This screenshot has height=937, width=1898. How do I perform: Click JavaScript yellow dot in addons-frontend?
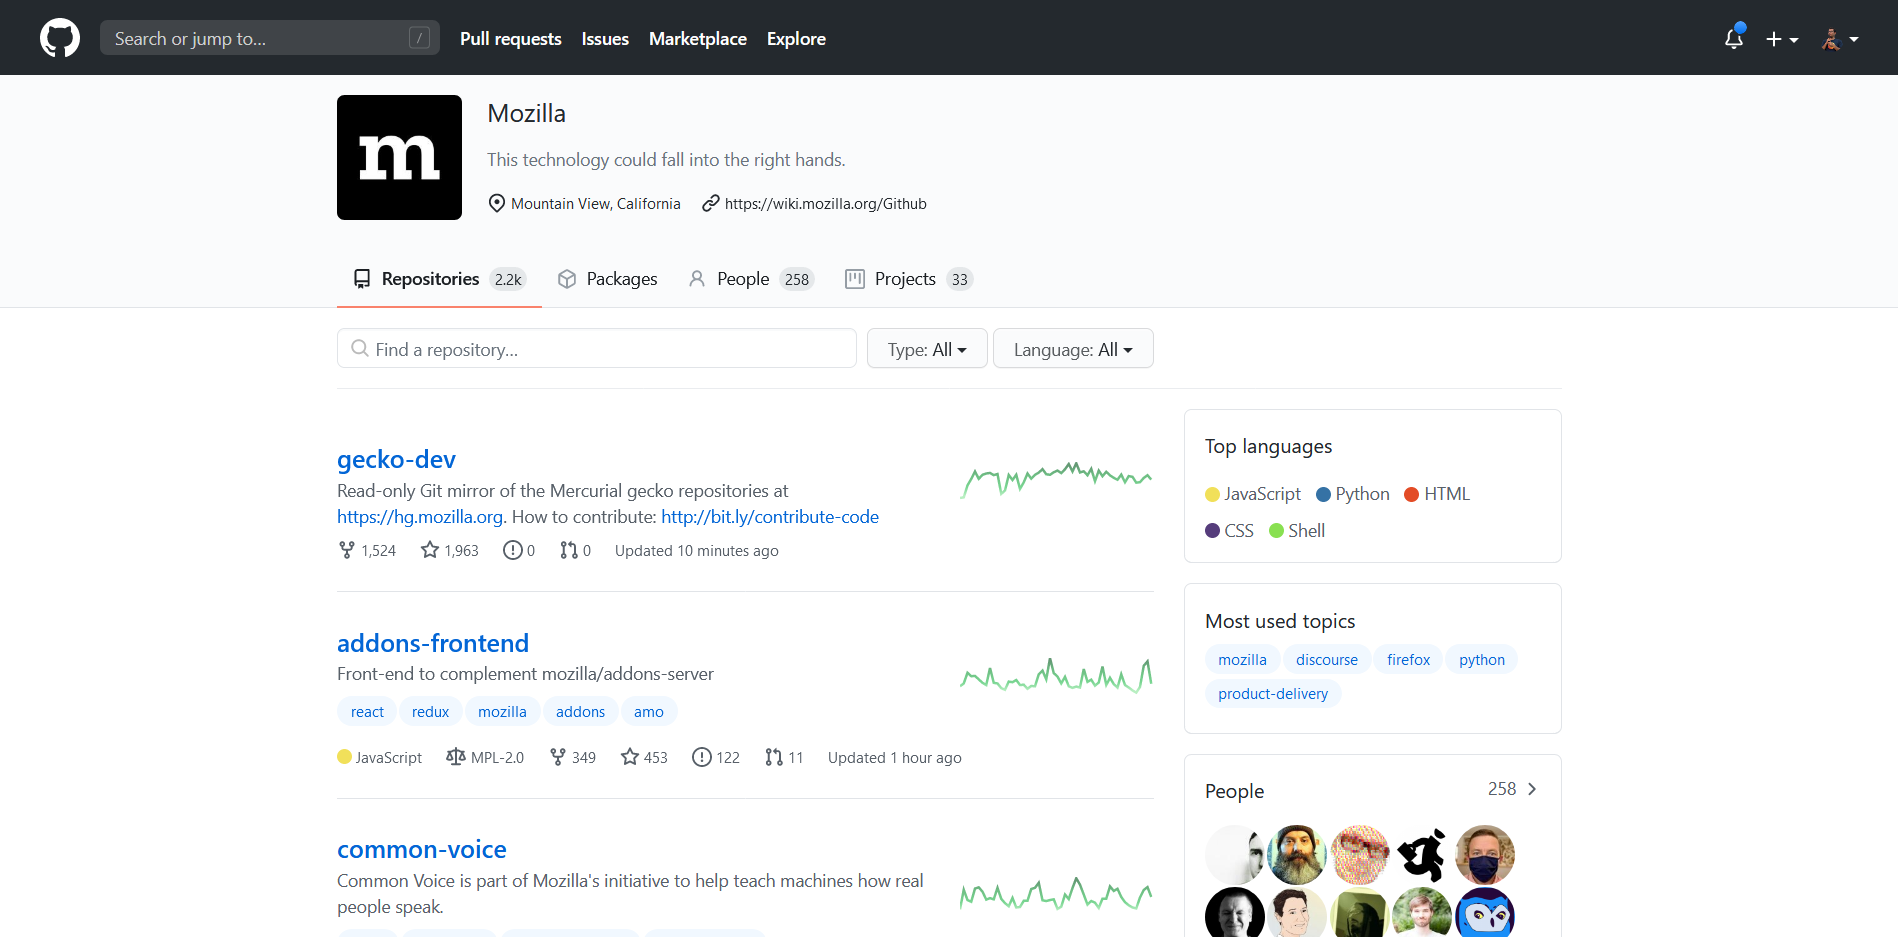344,757
